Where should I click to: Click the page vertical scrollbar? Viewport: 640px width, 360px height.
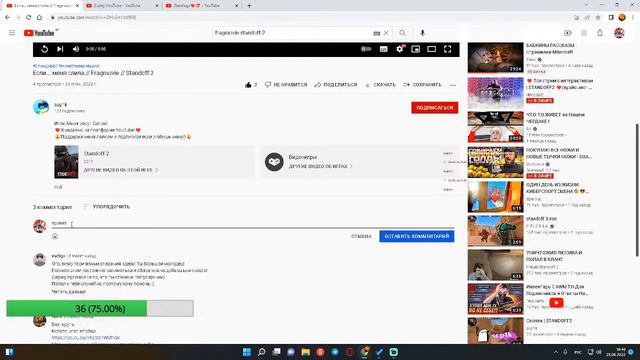[x=637, y=190]
